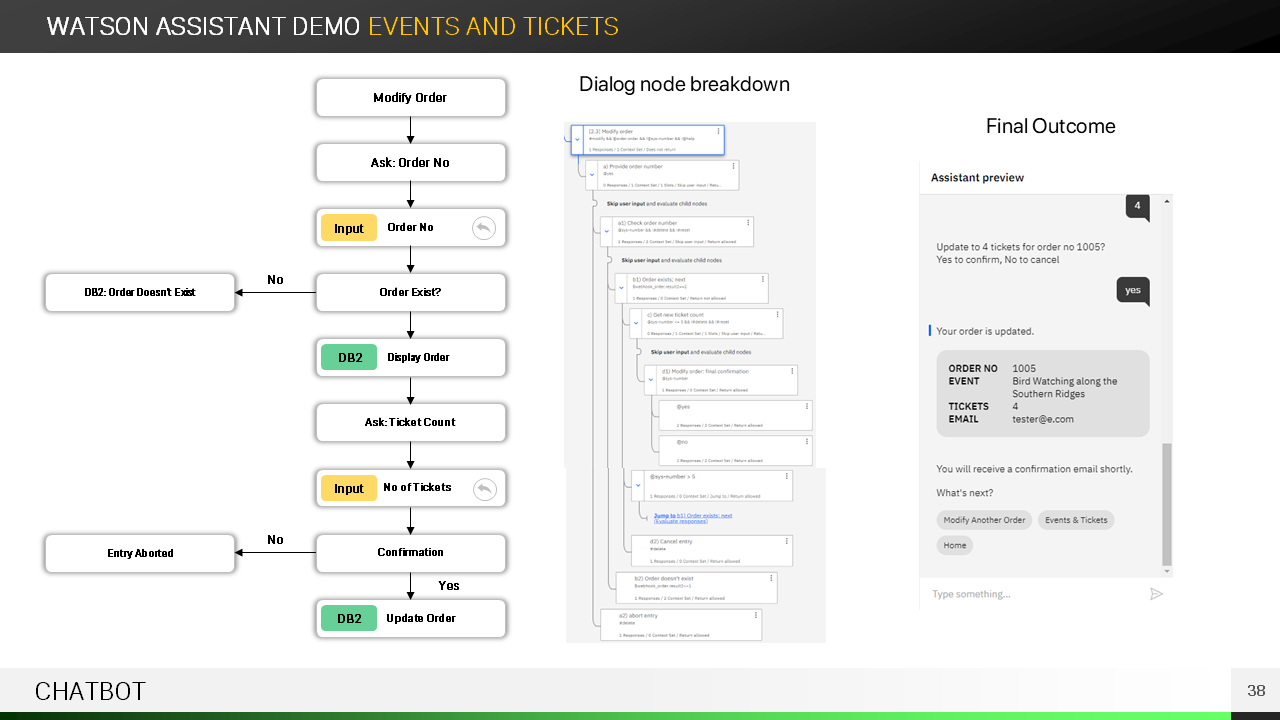Click the return arrow icon beside No of Tickets

[x=484, y=489]
